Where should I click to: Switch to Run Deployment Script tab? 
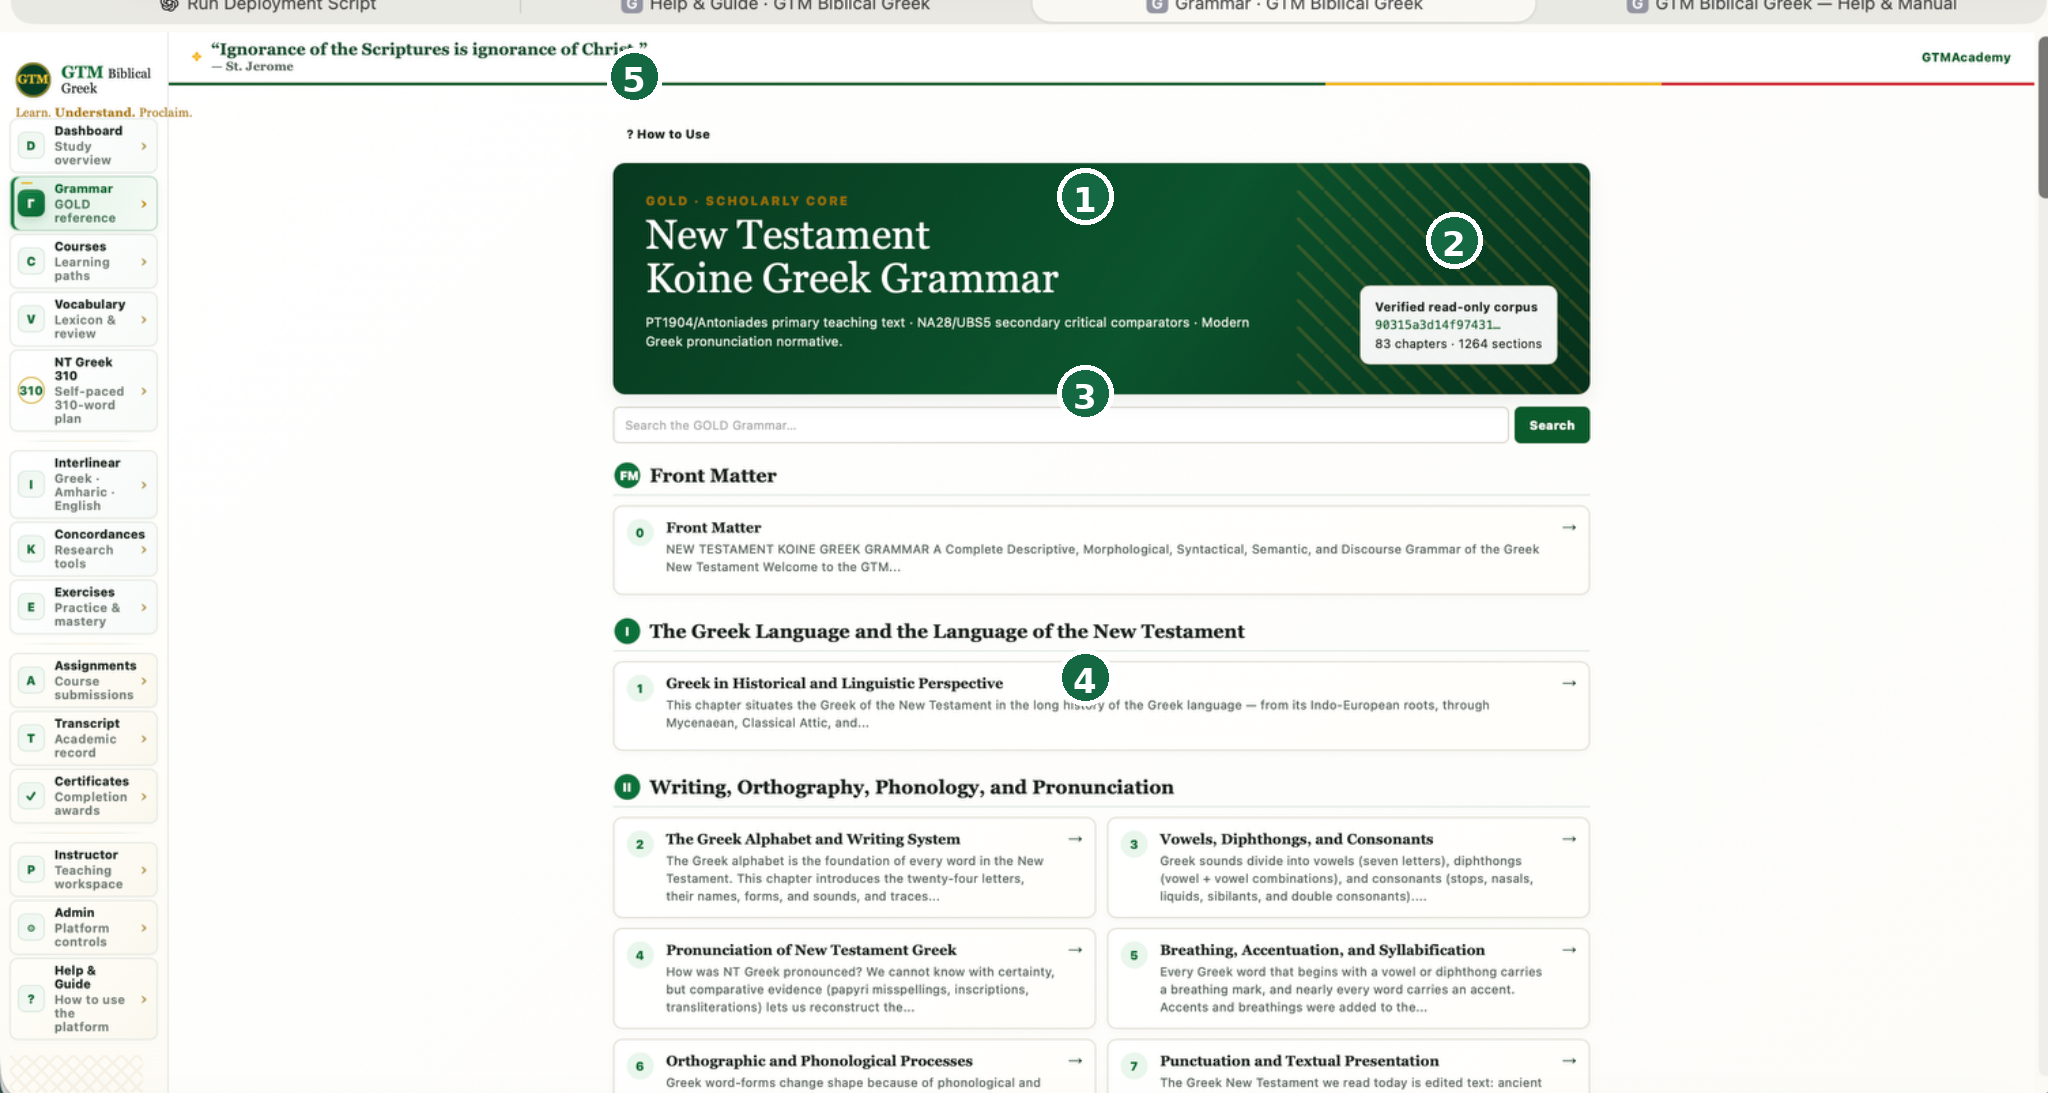pos(270,7)
